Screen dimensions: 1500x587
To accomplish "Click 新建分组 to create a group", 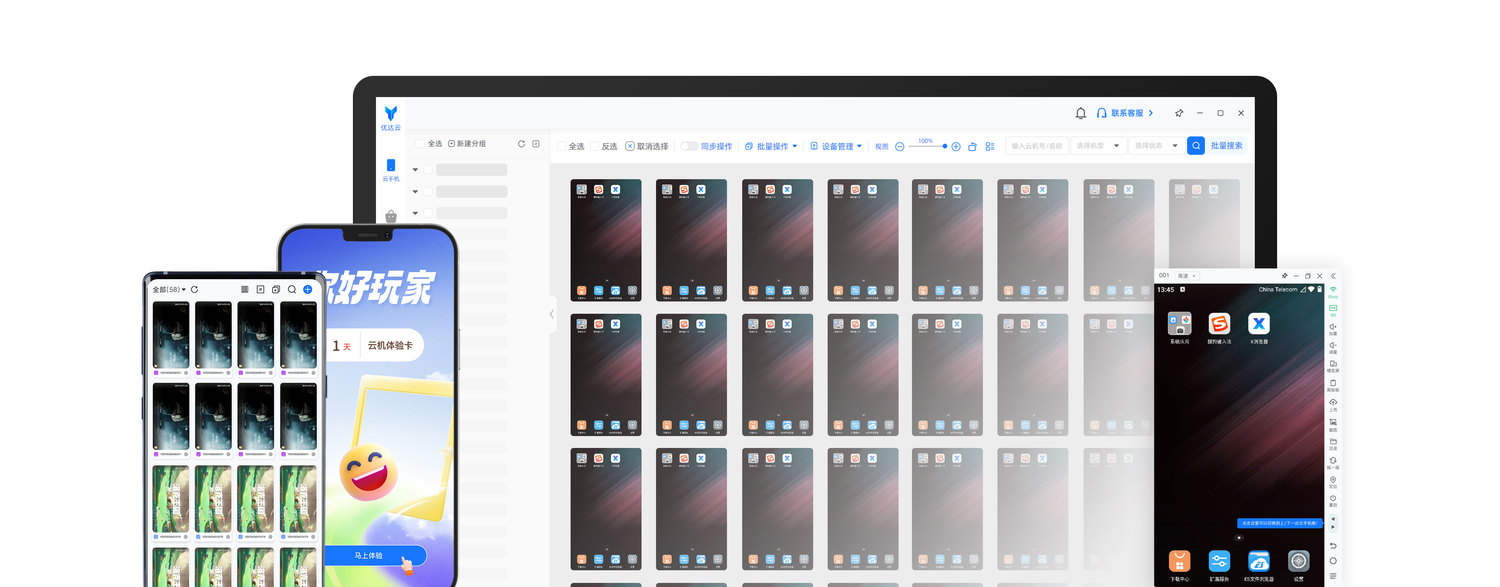I will point(467,144).
